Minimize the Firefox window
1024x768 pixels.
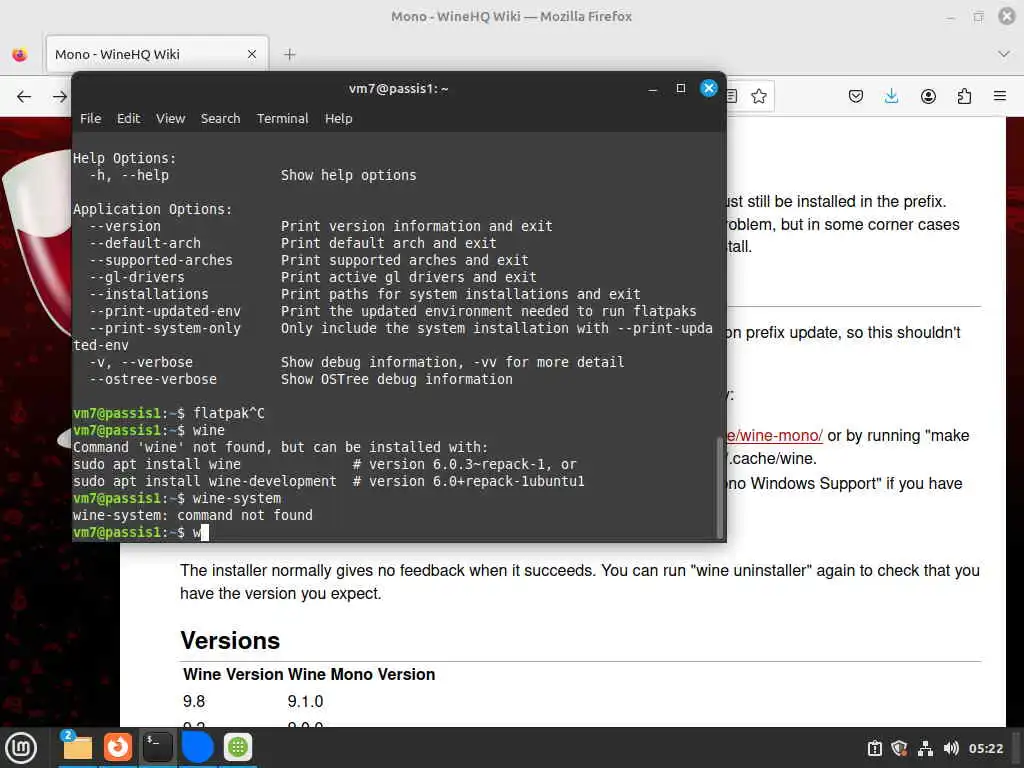point(950,16)
